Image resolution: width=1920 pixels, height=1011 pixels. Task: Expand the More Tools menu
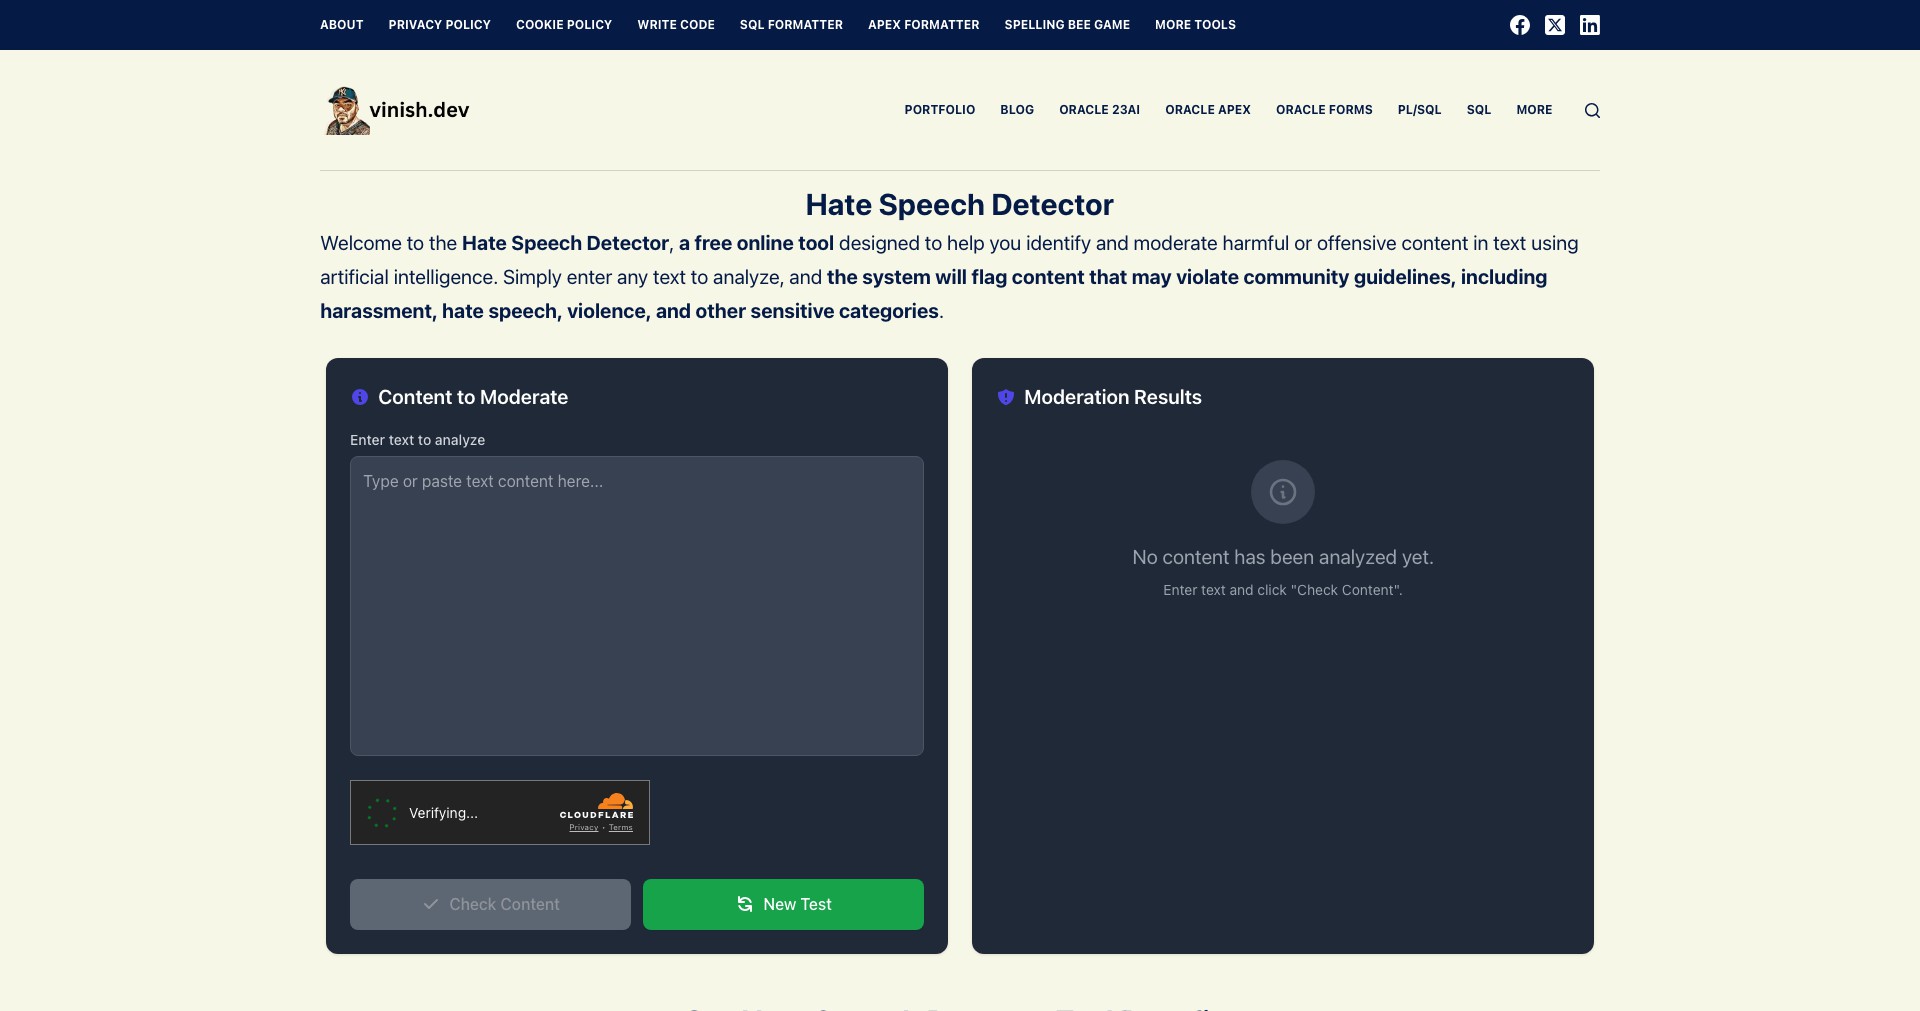coord(1195,25)
